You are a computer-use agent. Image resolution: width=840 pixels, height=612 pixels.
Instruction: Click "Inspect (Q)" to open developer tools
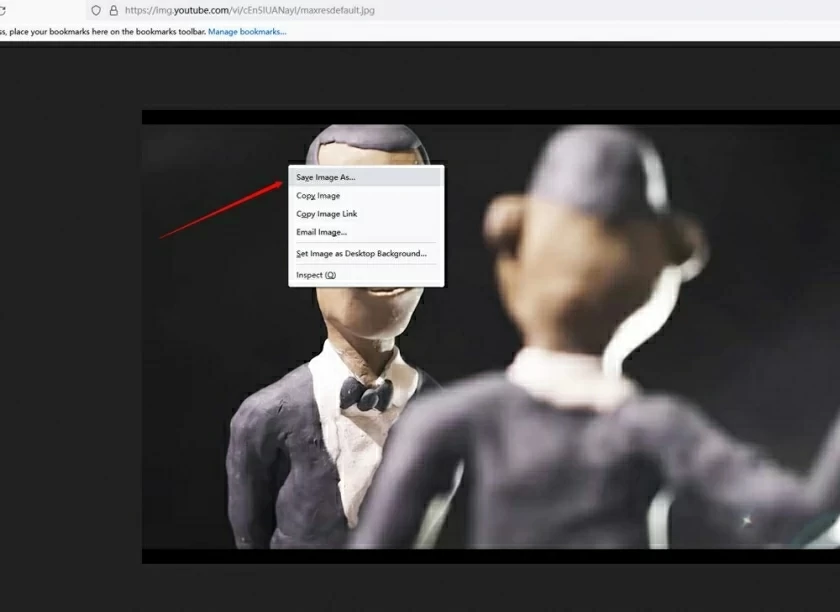click(x=314, y=274)
